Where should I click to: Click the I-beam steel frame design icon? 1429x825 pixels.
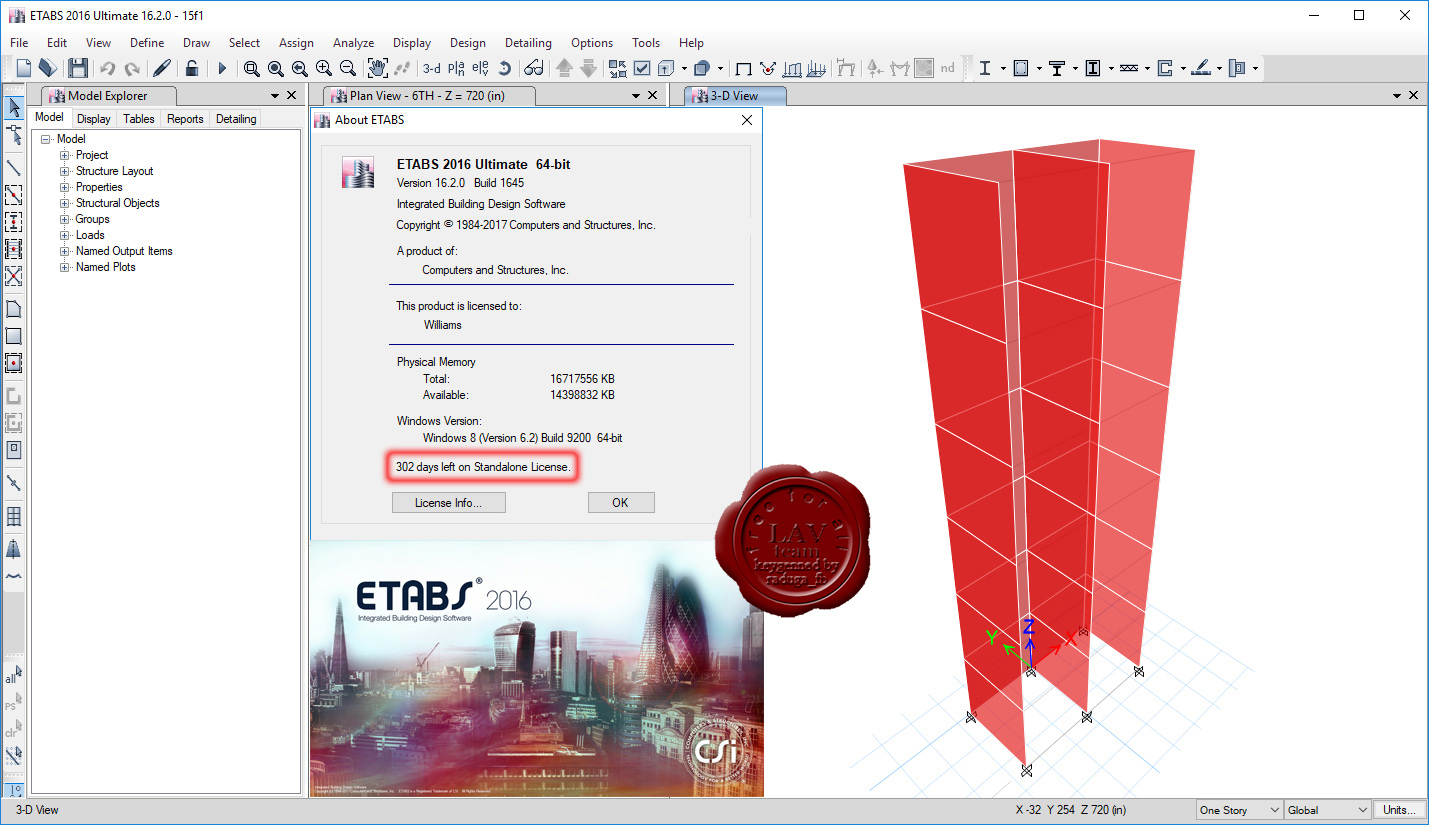pyautogui.click(x=985, y=68)
